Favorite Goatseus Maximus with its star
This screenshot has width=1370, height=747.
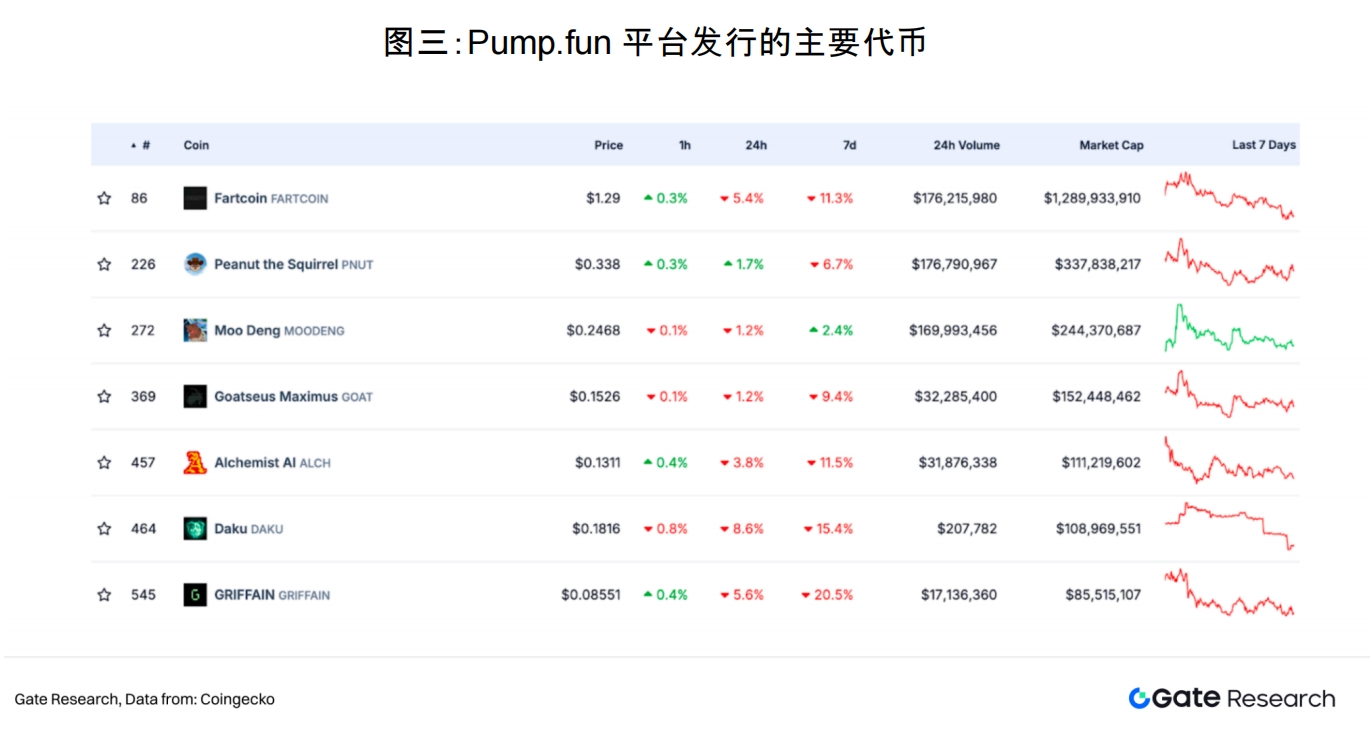click(x=104, y=396)
